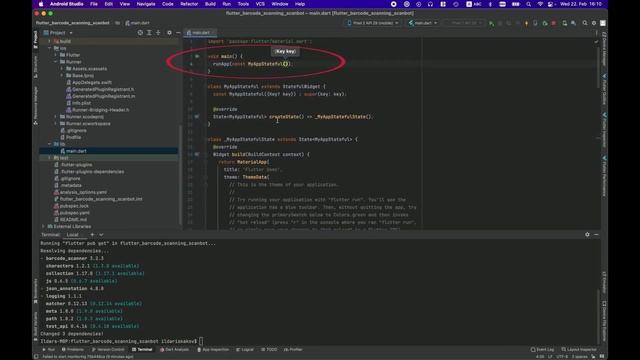Open the Tools menu
The image size is (640, 360).
[x=243, y=4]
